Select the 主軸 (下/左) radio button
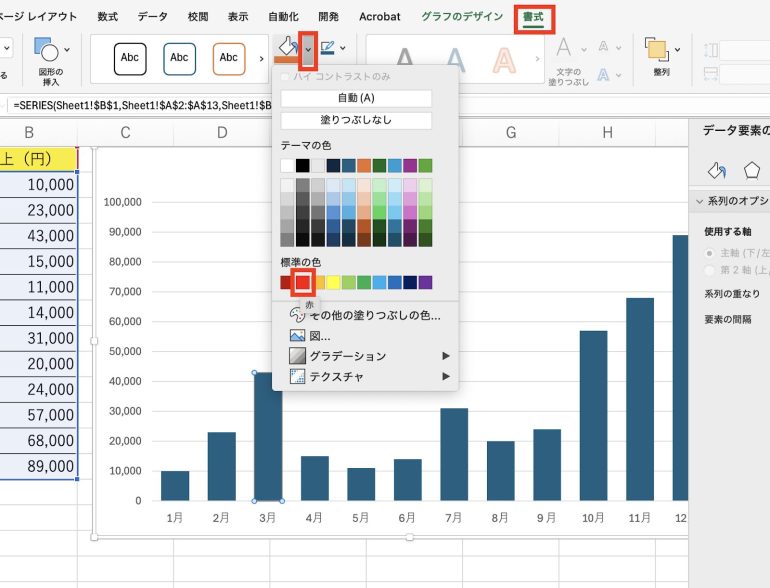770x588 pixels. pos(709,253)
